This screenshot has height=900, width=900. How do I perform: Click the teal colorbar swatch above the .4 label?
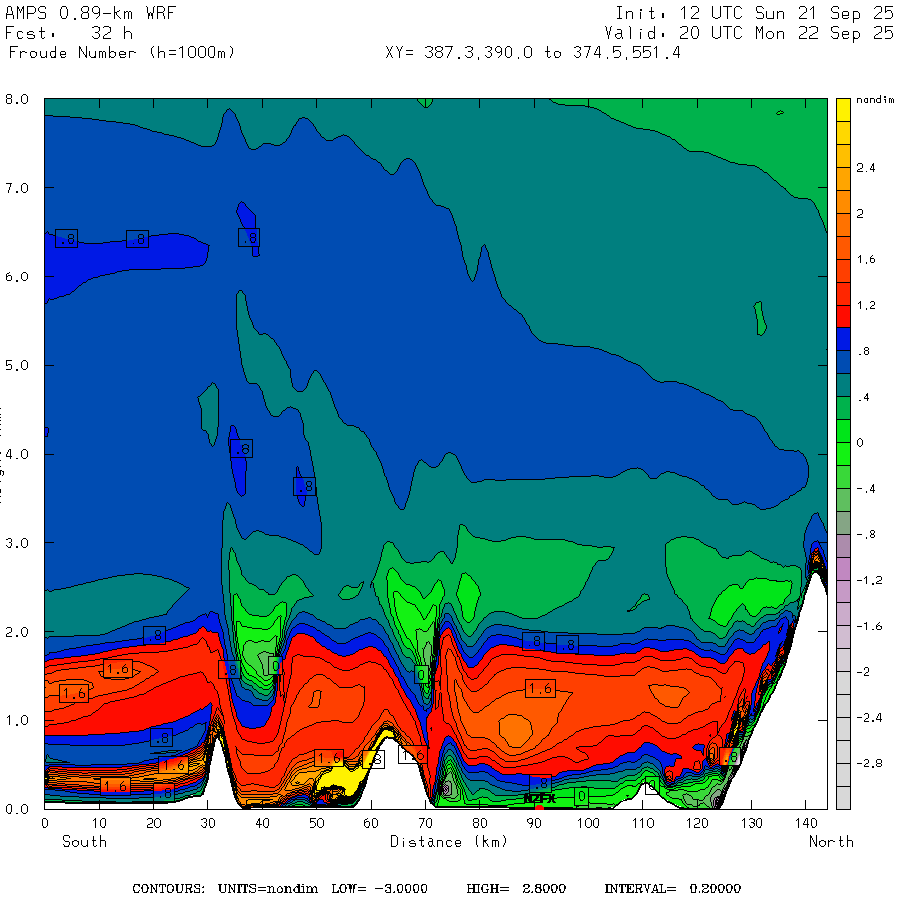[843, 385]
